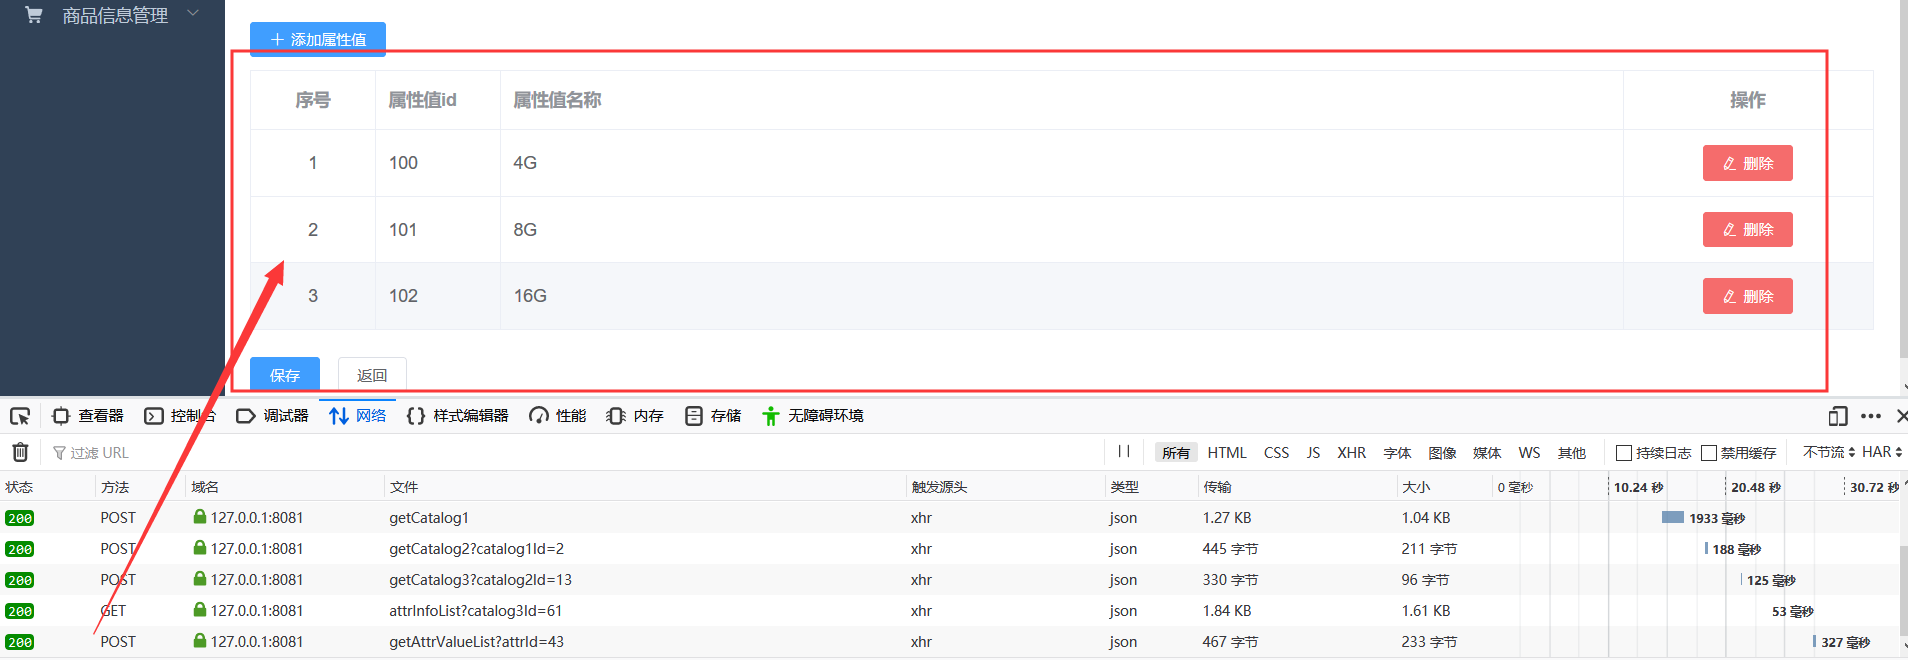Filter requests by JS

1313,453
